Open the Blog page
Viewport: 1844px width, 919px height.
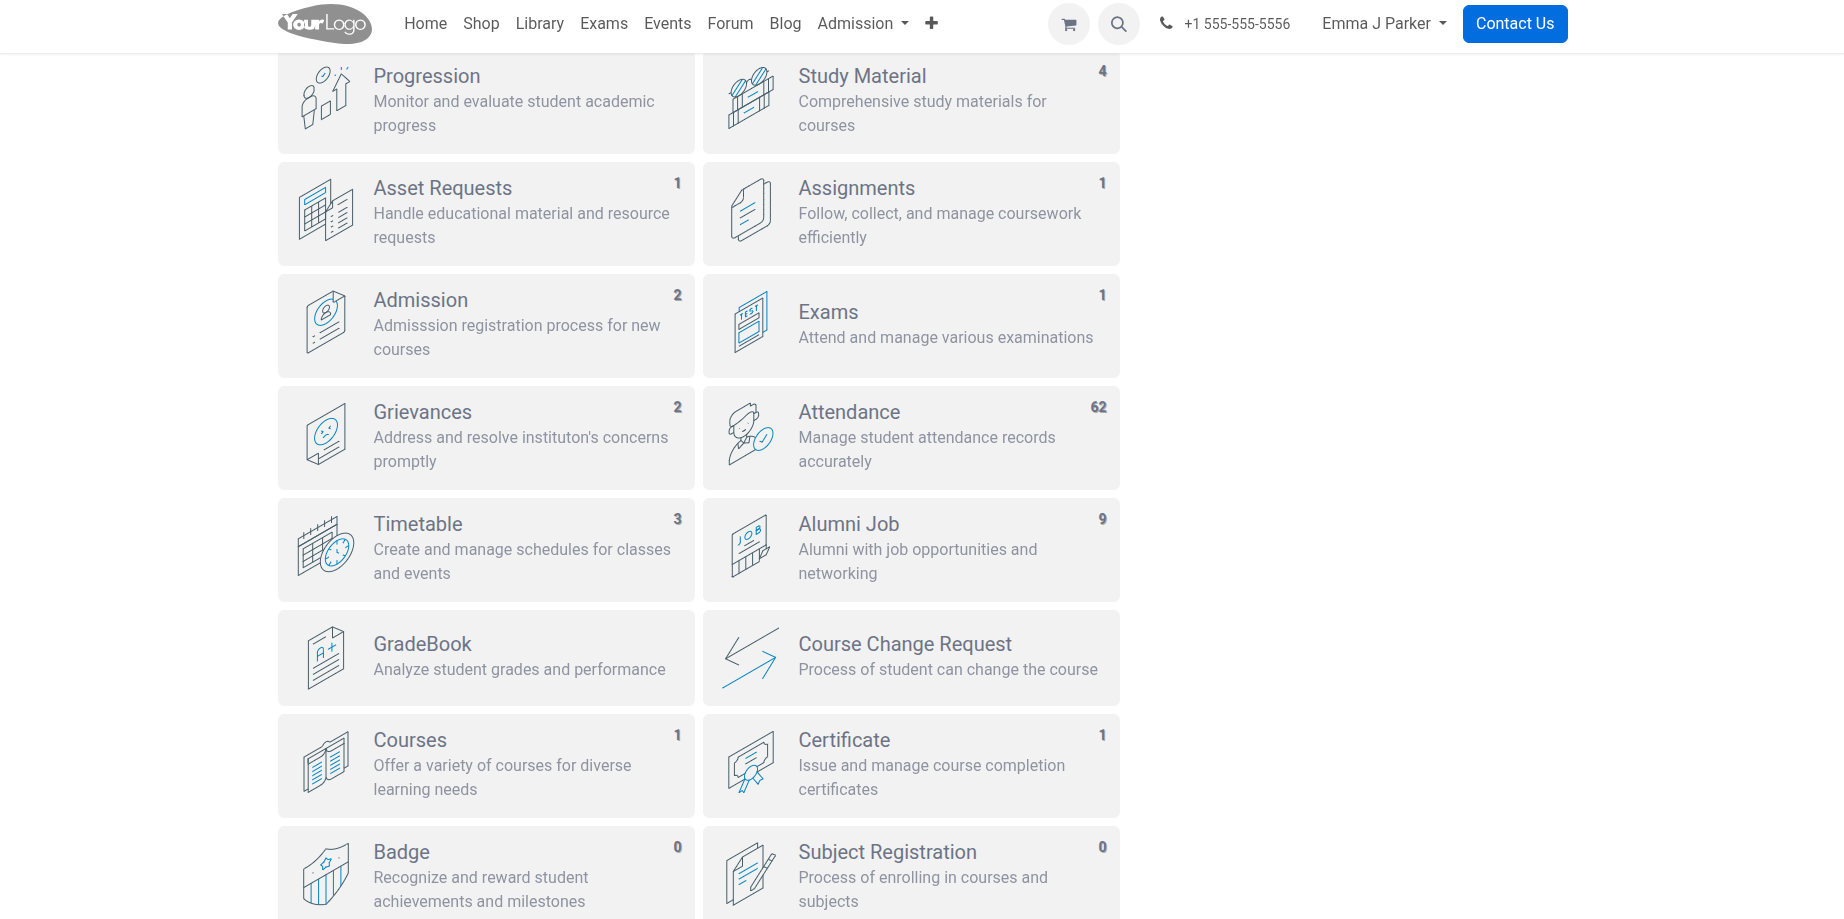click(x=785, y=23)
